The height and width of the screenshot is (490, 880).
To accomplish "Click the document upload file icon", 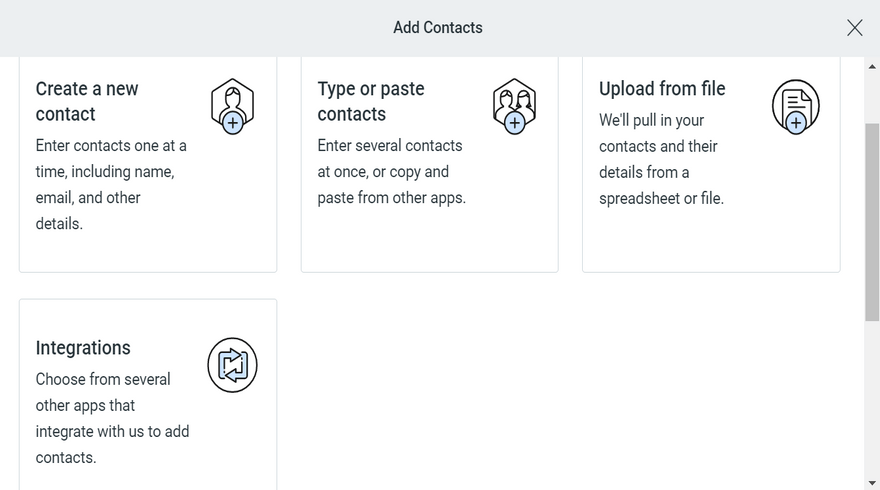I will 795,106.
